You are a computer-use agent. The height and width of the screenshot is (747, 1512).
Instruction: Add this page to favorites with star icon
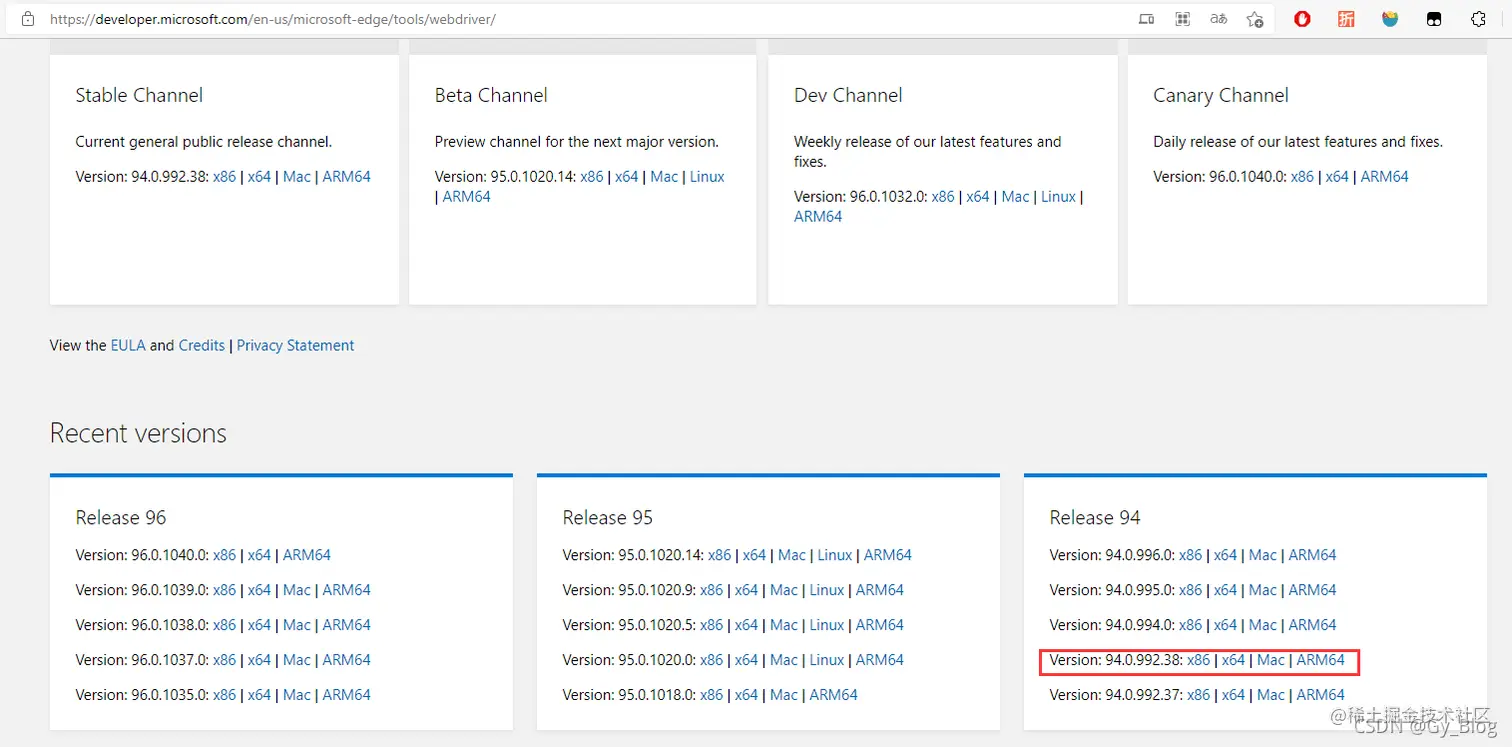[1255, 19]
